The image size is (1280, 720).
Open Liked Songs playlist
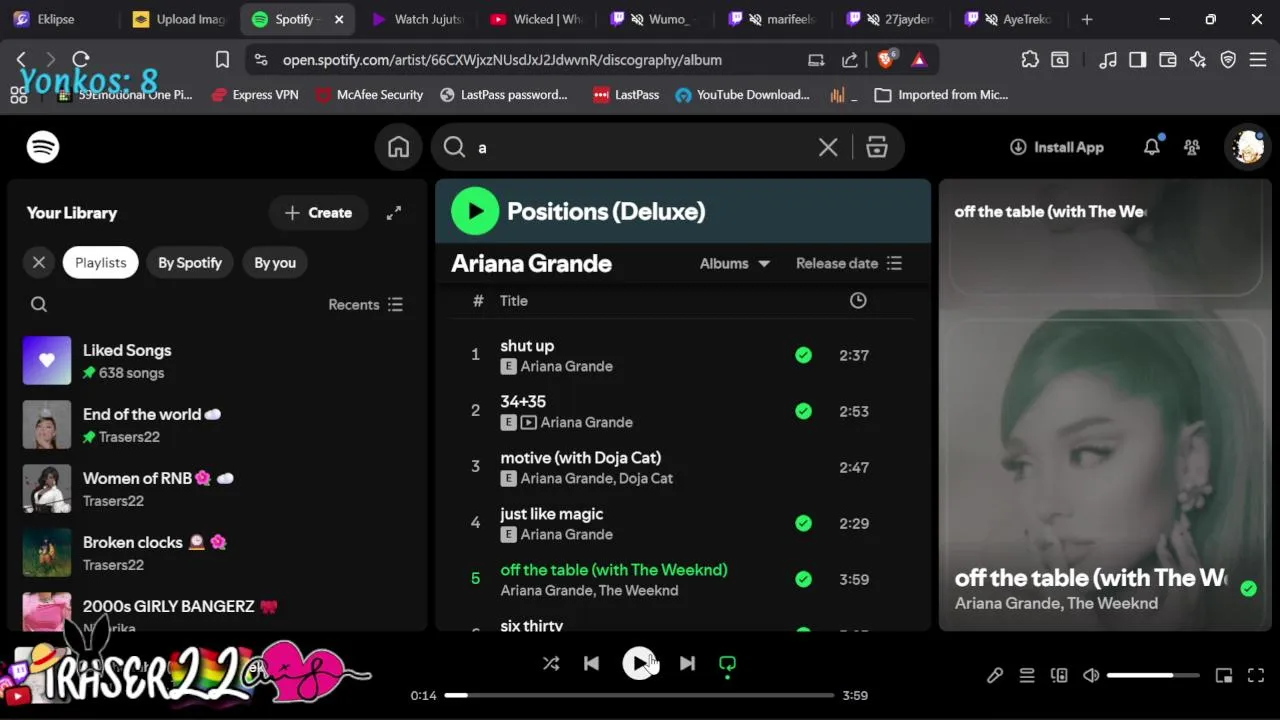coord(217,361)
